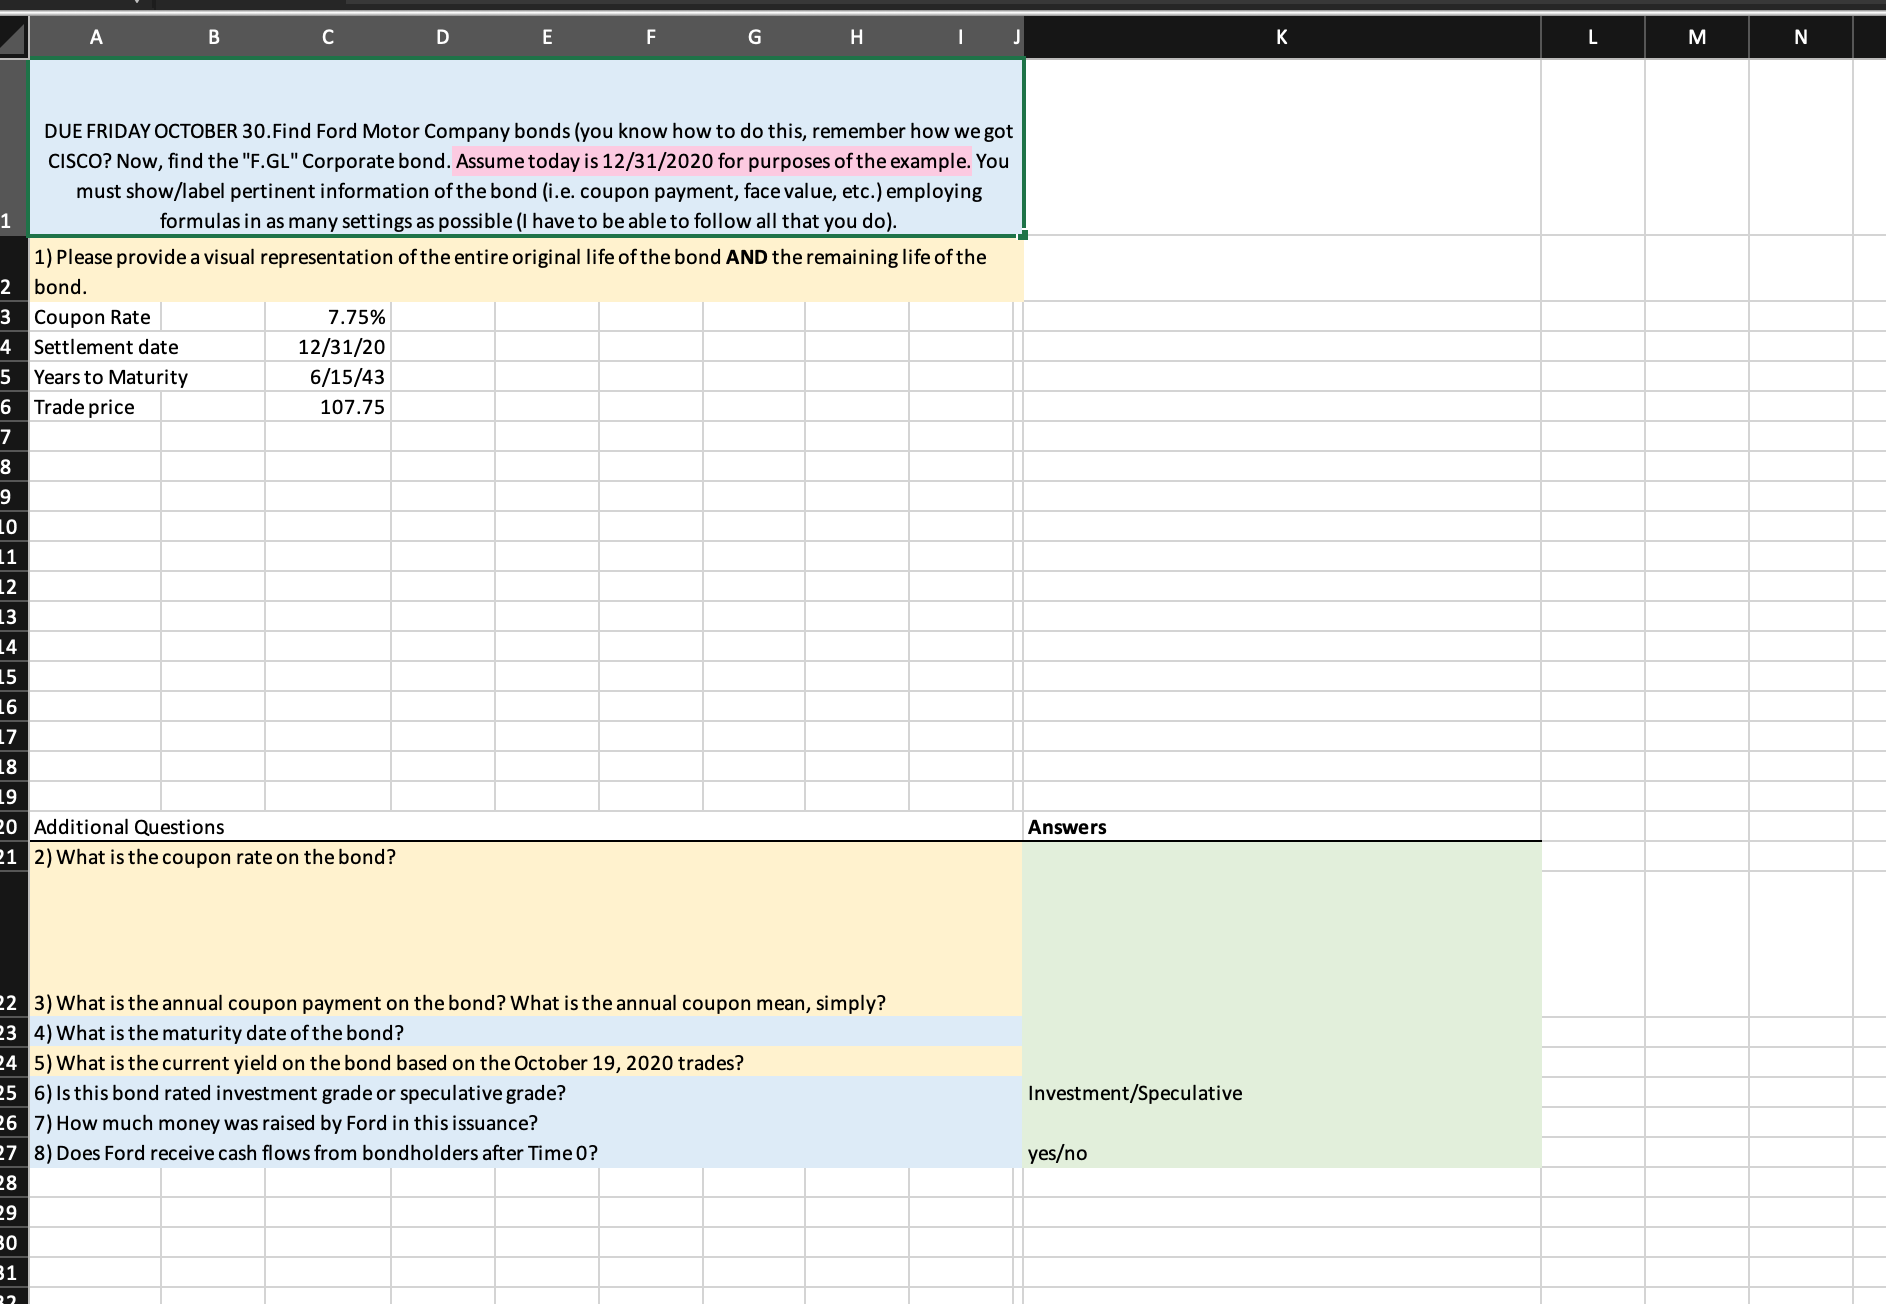Select row 3 header
Image resolution: width=1886 pixels, height=1304 pixels.
click(12, 317)
